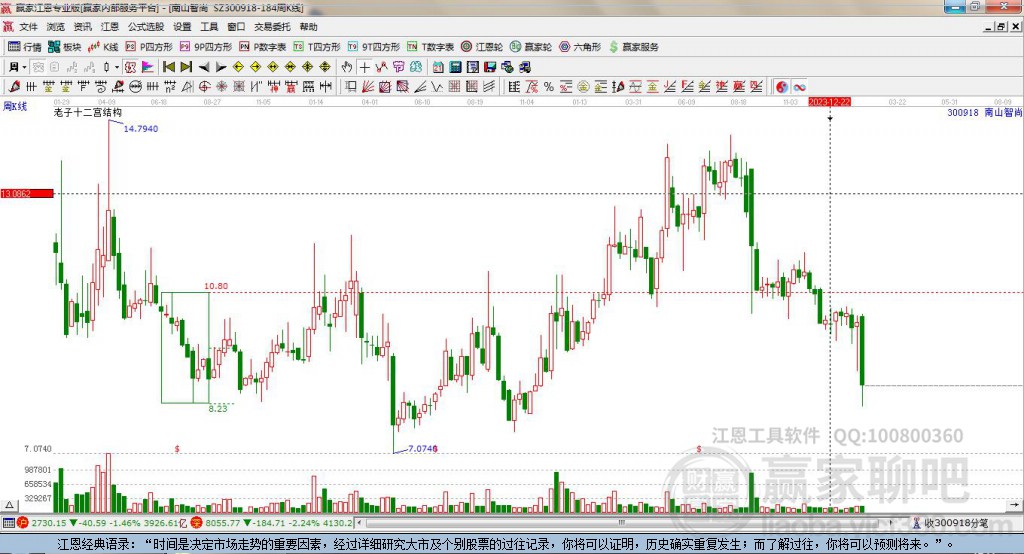The image size is (1024, 554).
Task: Click the horizontal chart scrollbar thumb
Action: point(621,523)
